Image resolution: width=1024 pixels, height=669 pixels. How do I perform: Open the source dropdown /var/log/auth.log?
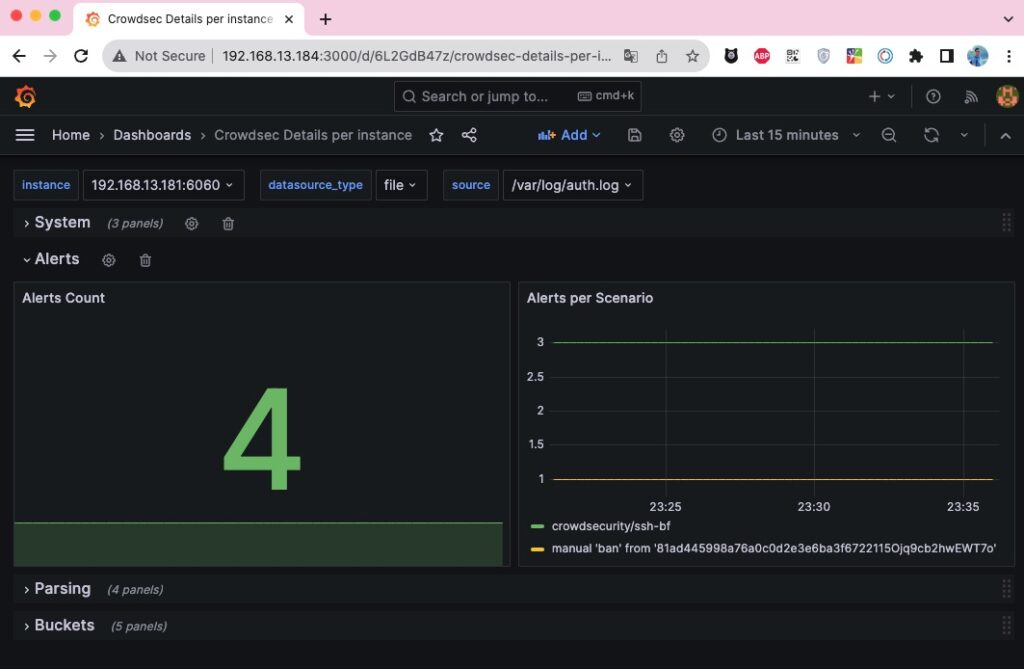click(x=573, y=185)
